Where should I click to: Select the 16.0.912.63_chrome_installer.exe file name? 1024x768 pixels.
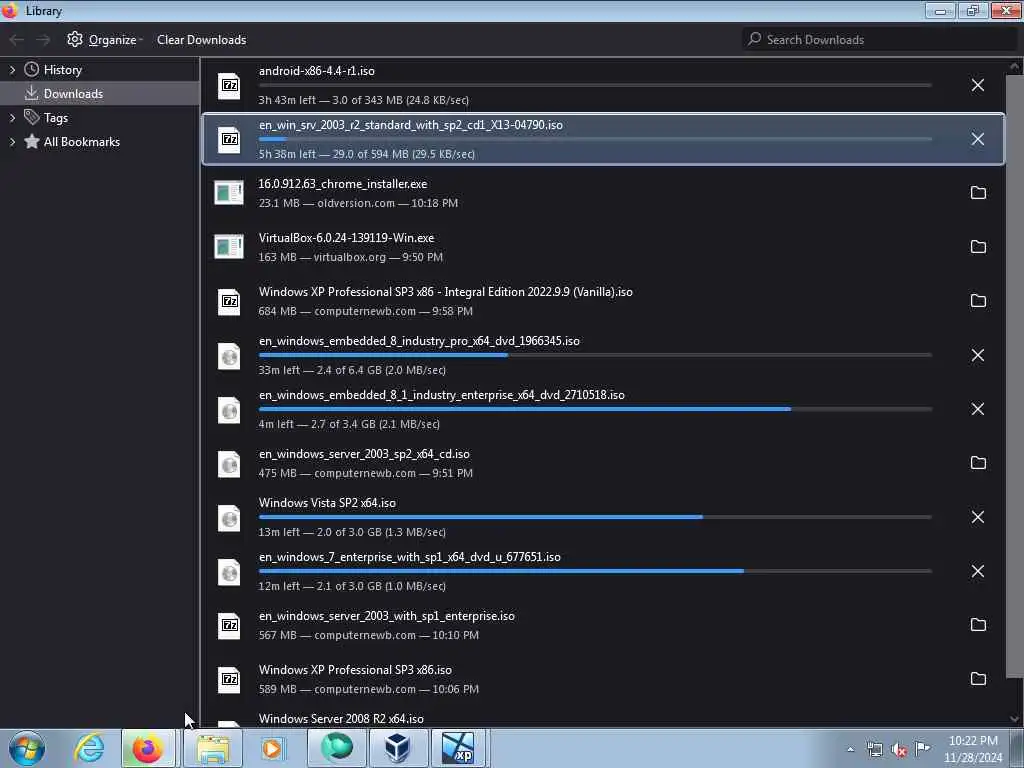click(342, 184)
